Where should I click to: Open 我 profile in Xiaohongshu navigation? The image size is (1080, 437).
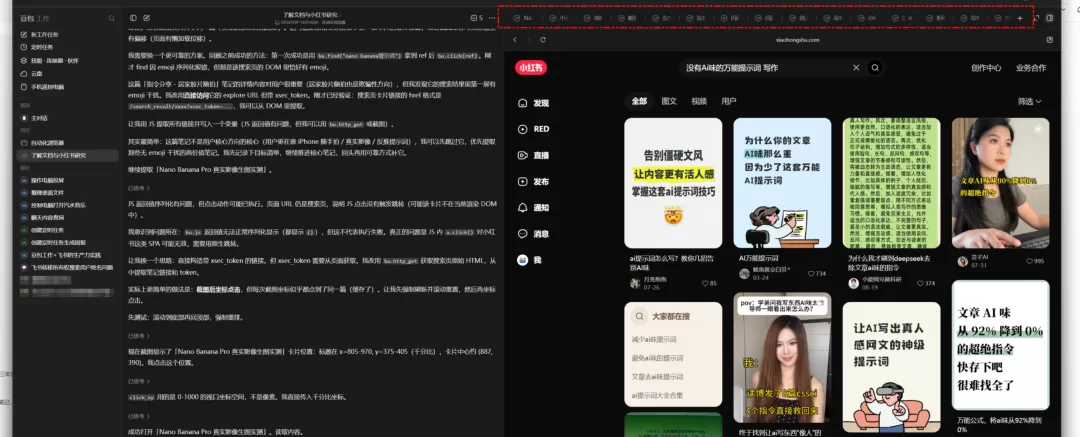(x=529, y=260)
